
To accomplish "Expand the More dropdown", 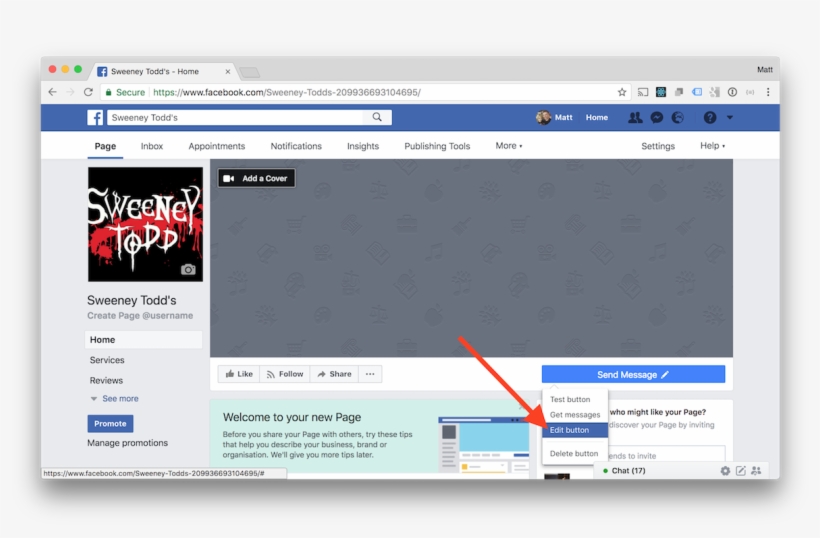I will click(x=509, y=146).
